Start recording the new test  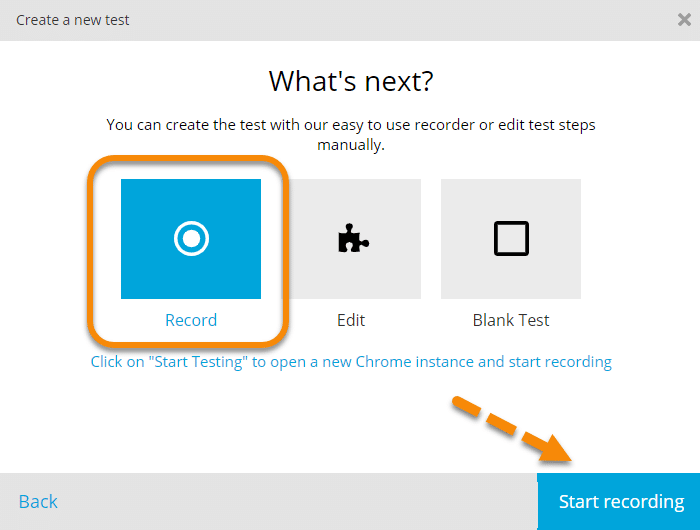[618, 501]
